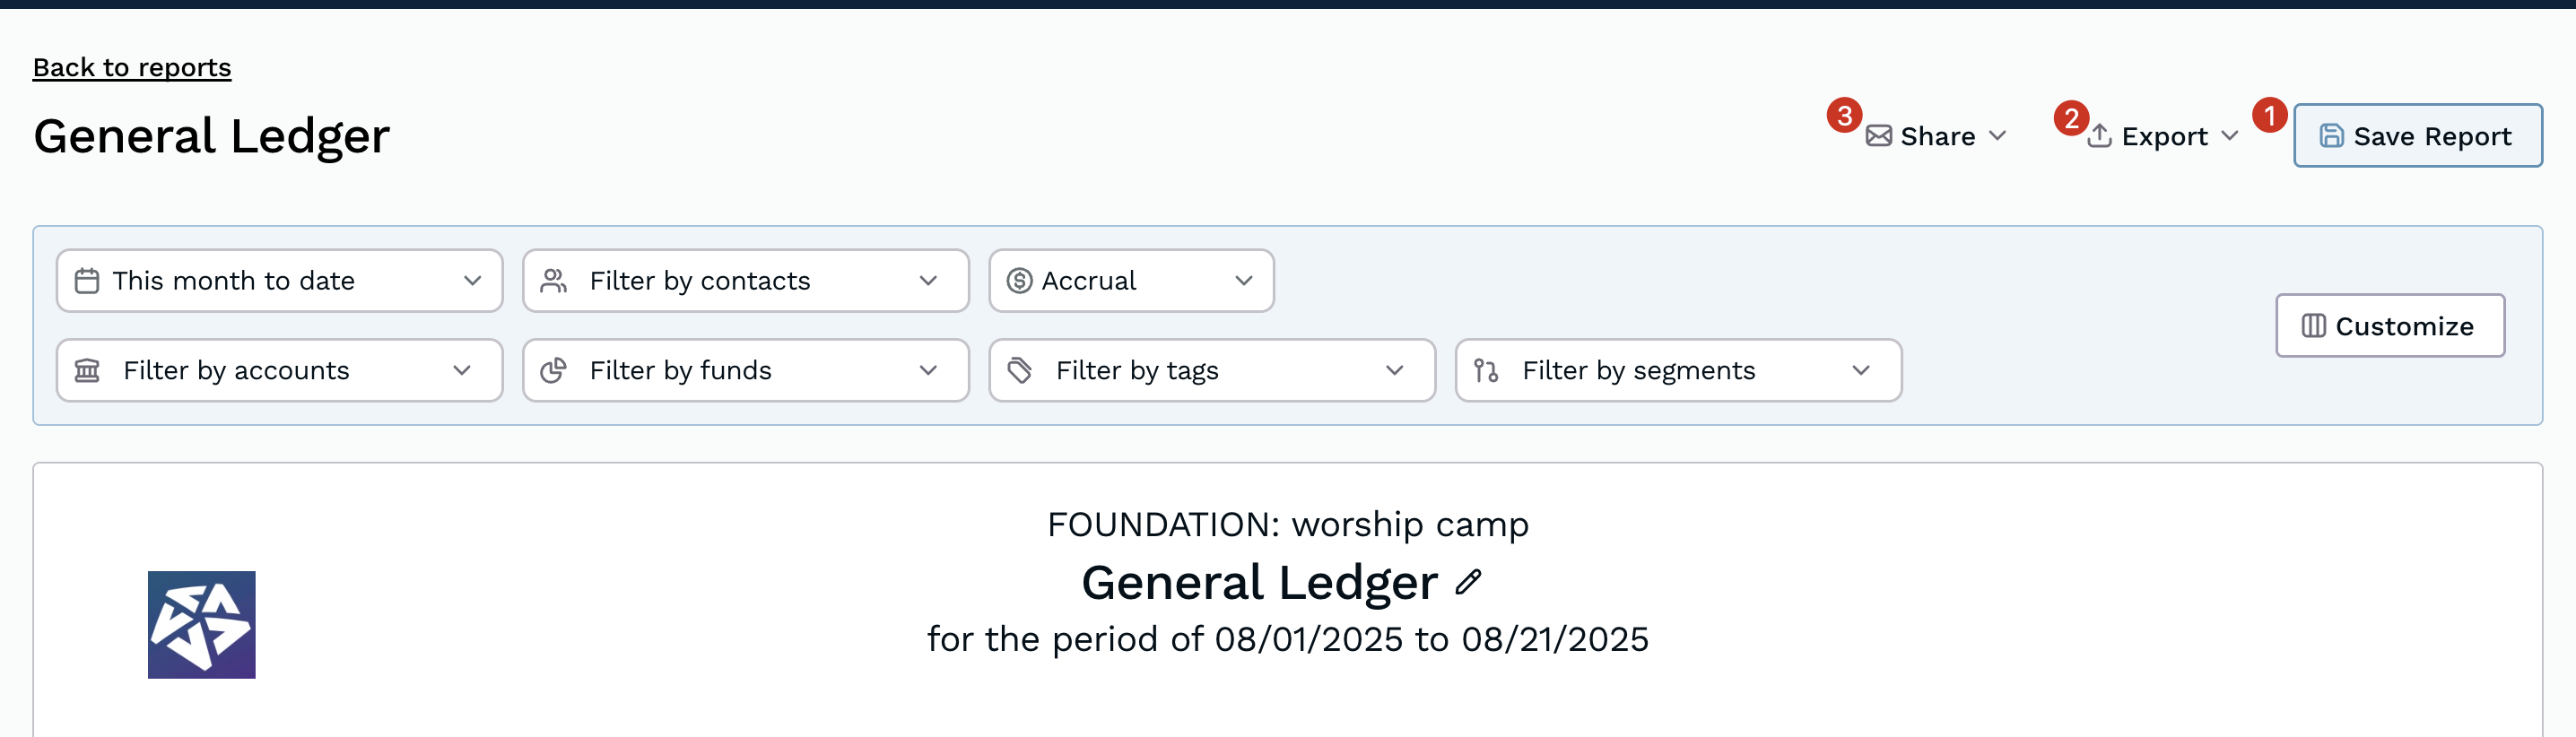Open the Export menu
The height and width of the screenshot is (737, 2576).
pos(2163,136)
